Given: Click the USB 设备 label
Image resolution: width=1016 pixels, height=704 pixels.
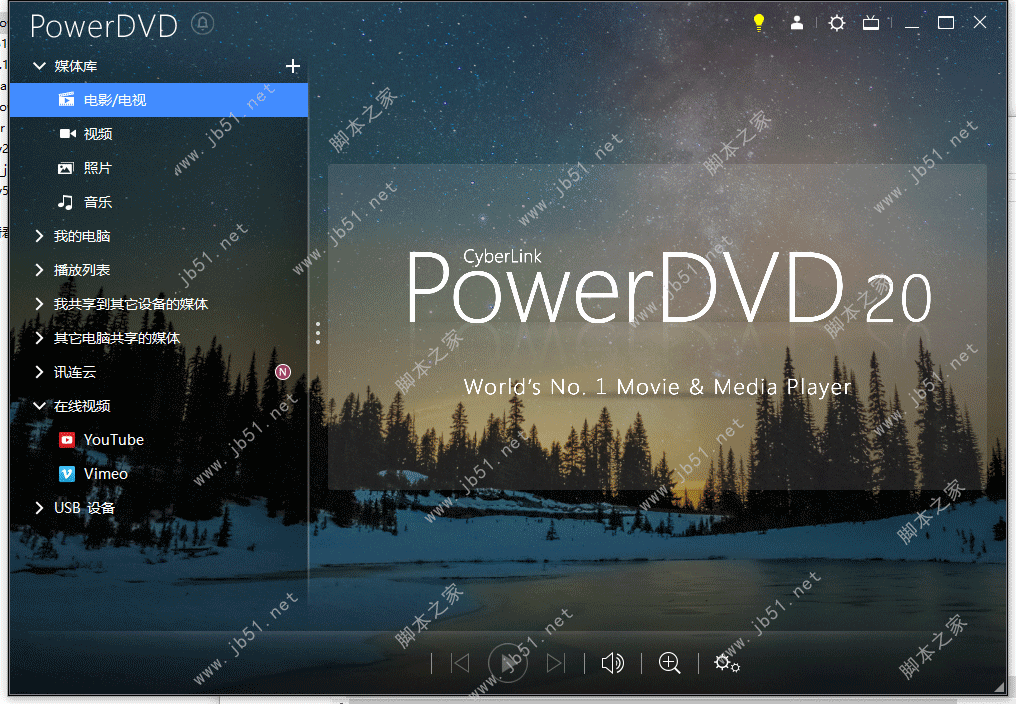Looking at the screenshot, I should 84,508.
